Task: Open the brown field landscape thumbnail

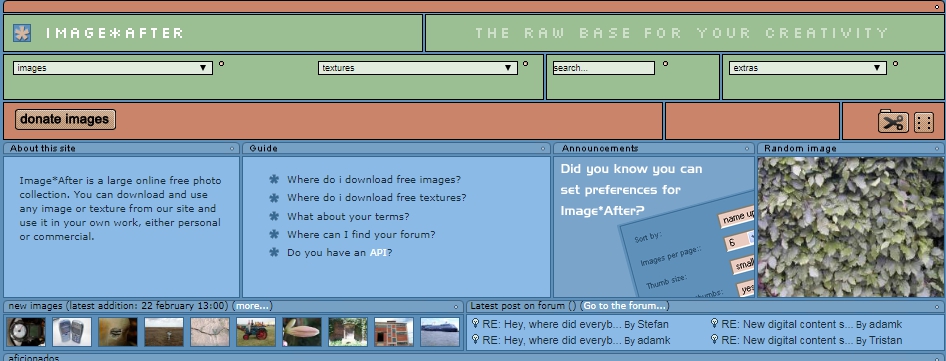Action: (164, 332)
